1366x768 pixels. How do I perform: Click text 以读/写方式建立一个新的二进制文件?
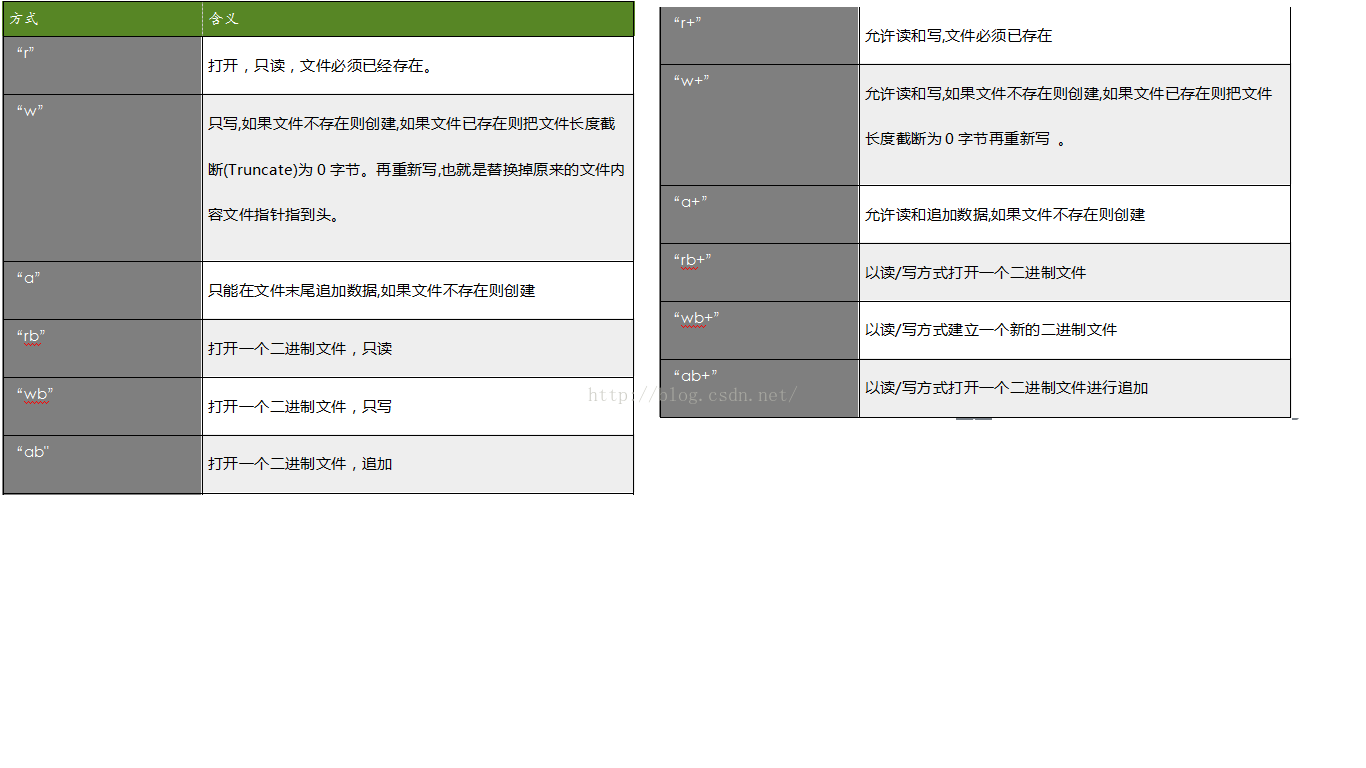click(991, 330)
